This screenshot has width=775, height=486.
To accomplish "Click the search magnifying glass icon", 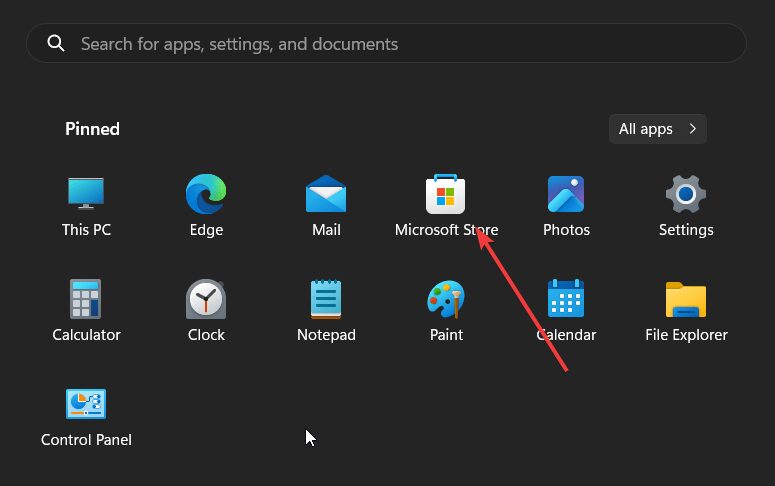I will pos(56,44).
